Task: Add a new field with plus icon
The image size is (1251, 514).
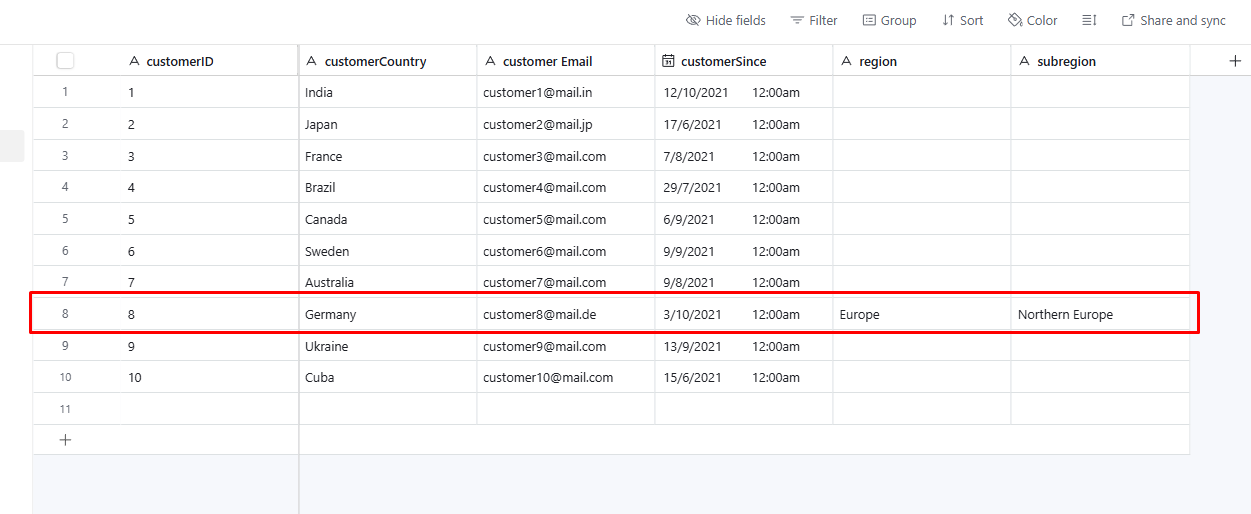Action: [1235, 61]
